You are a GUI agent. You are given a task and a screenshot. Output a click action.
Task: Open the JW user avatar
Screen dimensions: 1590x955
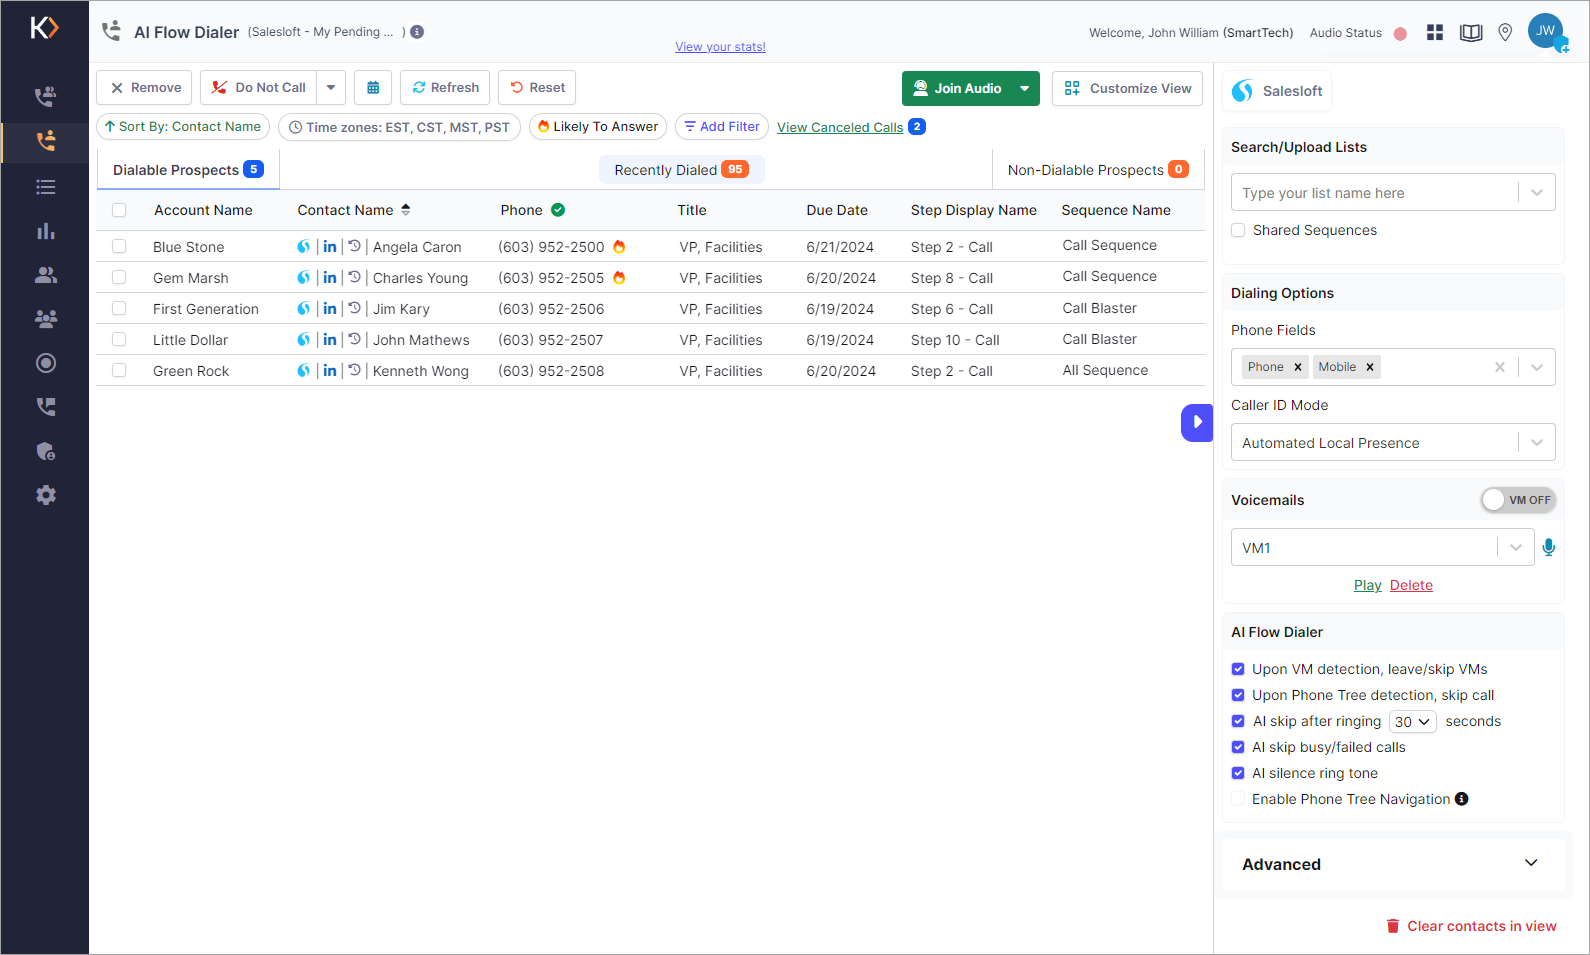coord(1546,31)
